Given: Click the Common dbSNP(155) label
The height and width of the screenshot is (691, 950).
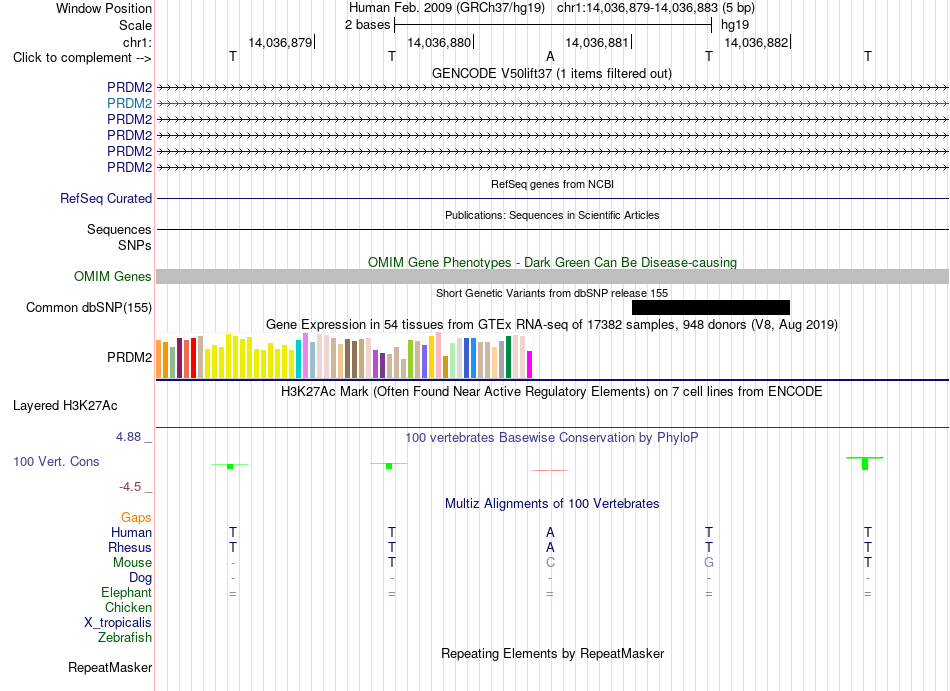Looking at the screenshot, I should (x=89, y=308).
